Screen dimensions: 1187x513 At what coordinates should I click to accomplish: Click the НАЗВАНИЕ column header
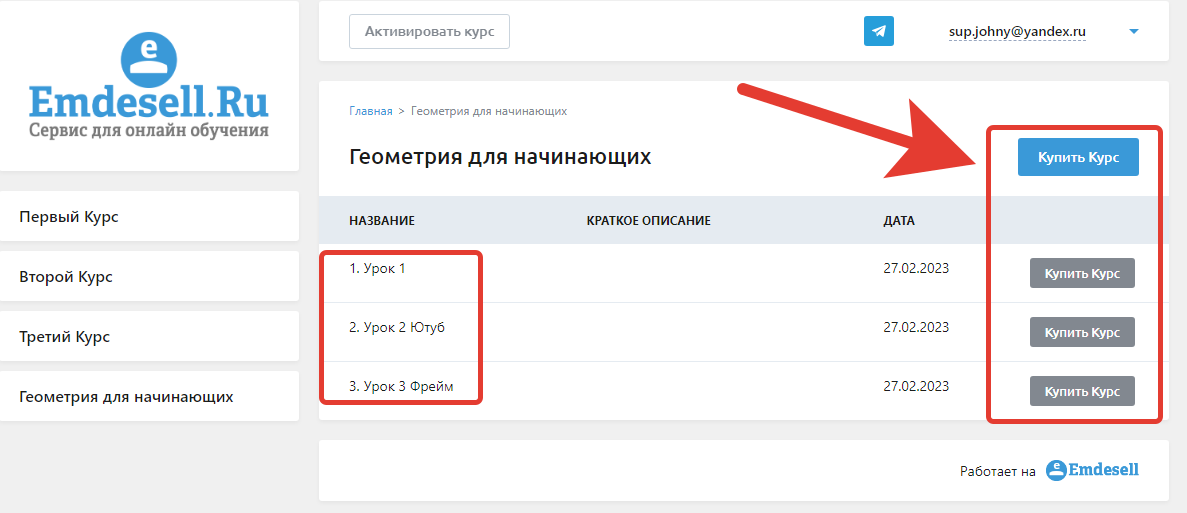382,221
